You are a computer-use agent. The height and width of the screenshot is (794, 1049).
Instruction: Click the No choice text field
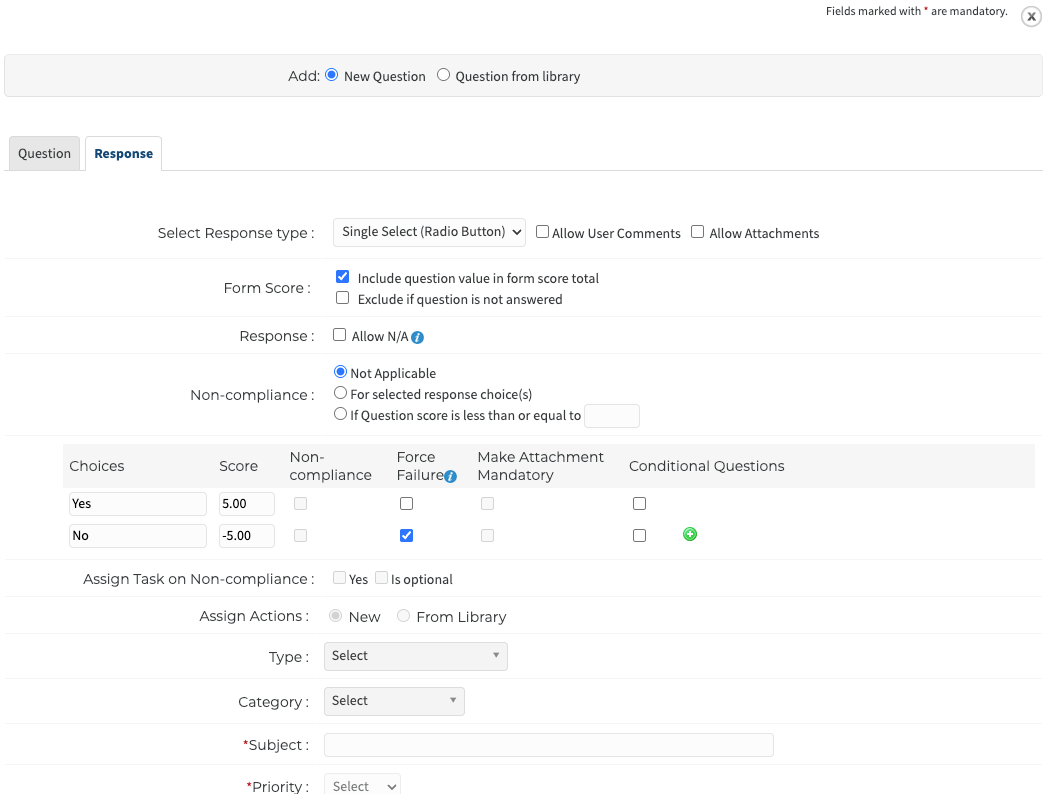[138, 536]
